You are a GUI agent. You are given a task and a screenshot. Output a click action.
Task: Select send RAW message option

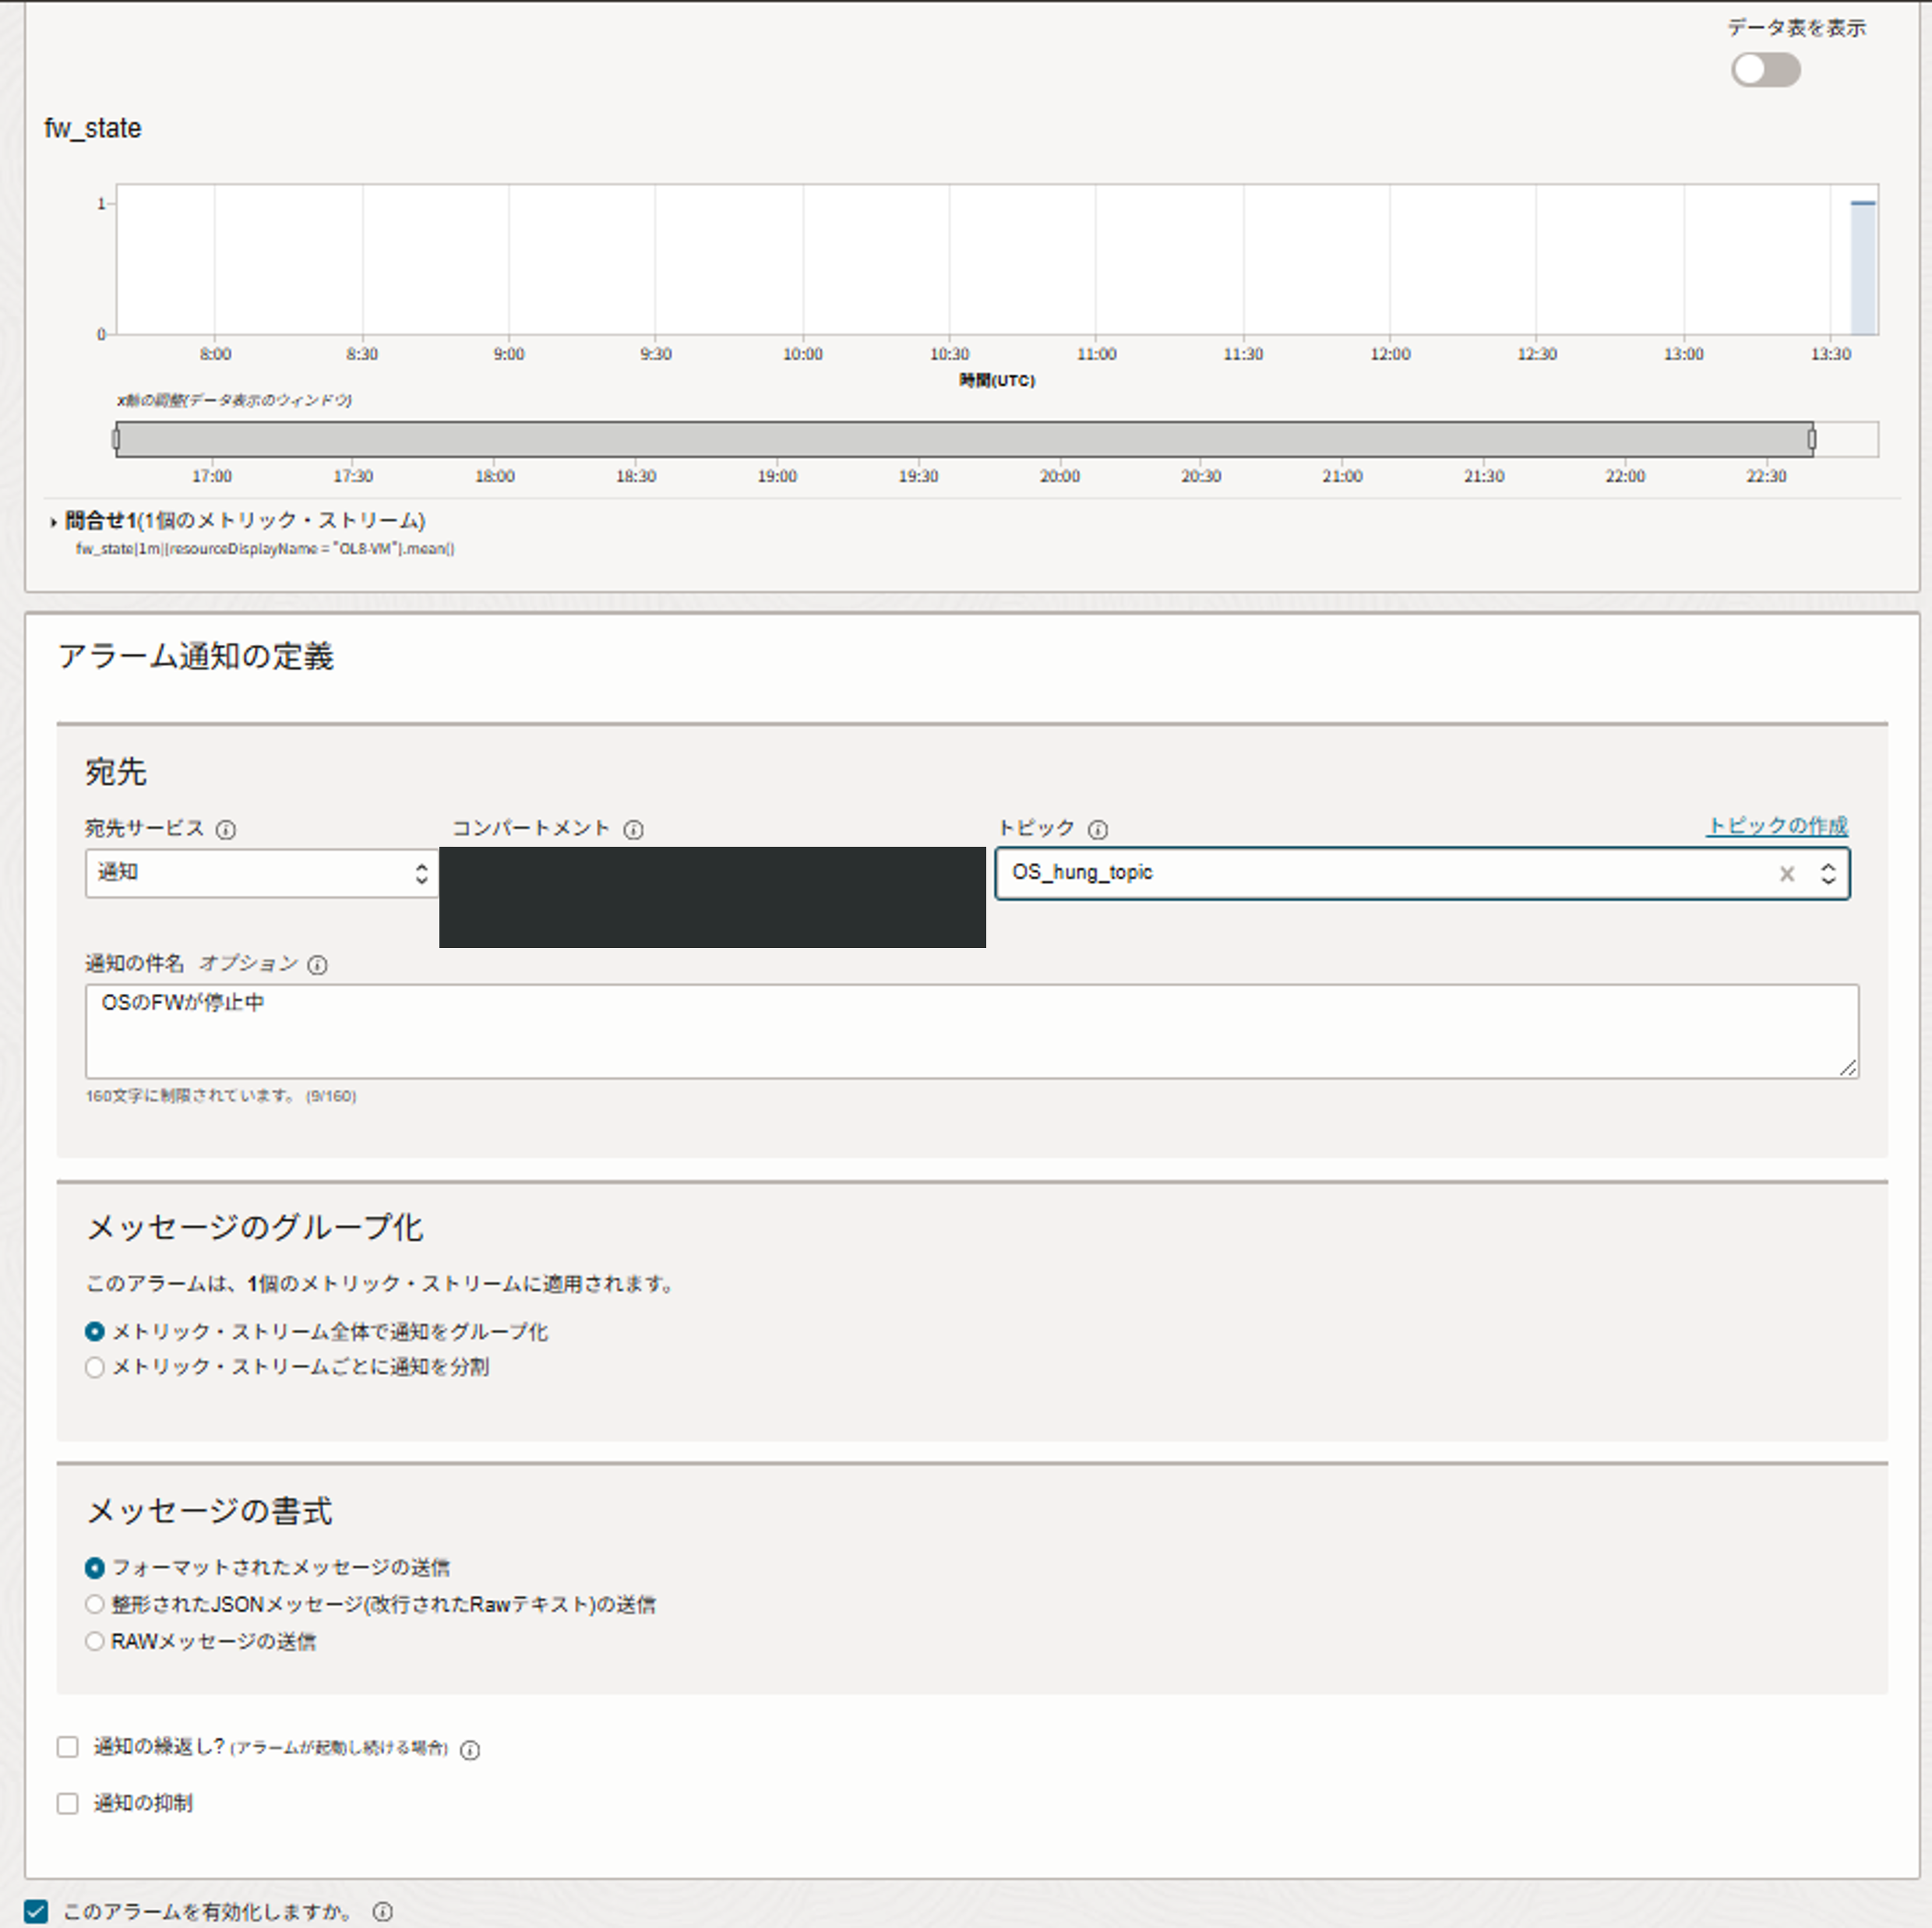click(95, 1641)
